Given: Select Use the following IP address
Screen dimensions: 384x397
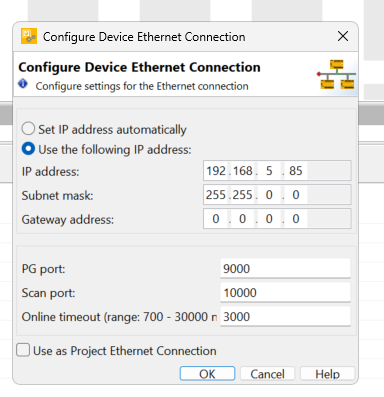Looking at the screenshot, I should click(x=28, y=149).
